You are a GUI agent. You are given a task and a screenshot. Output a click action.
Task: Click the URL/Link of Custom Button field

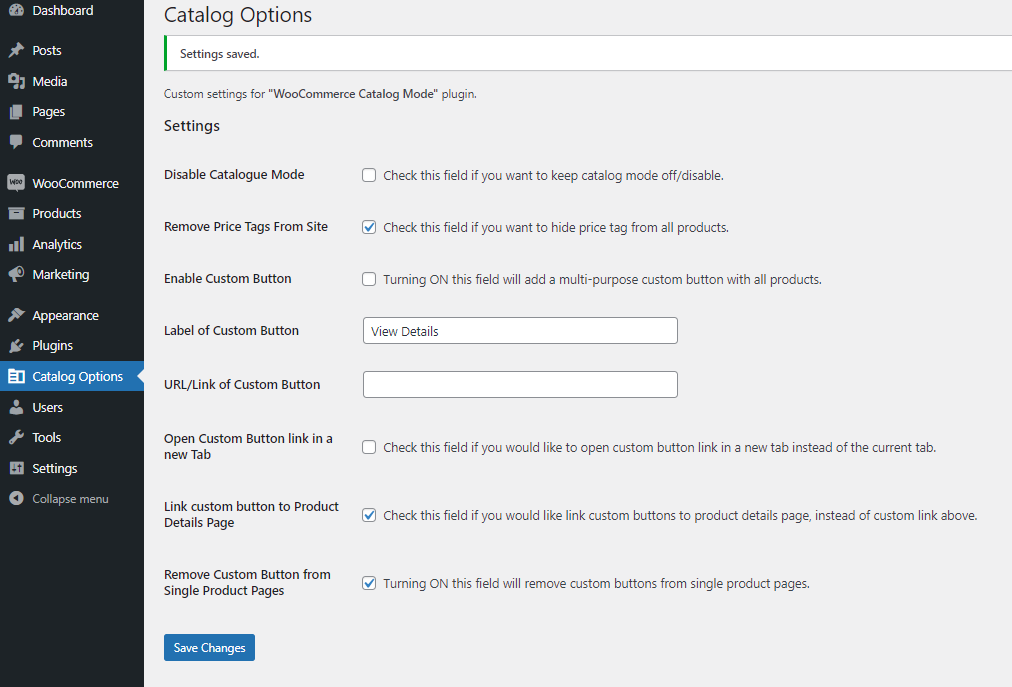519,384
